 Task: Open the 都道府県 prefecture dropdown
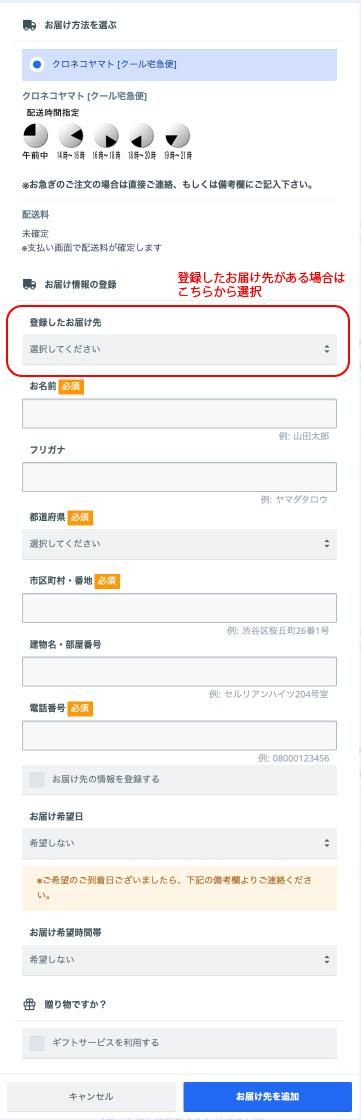coord(179,544)
